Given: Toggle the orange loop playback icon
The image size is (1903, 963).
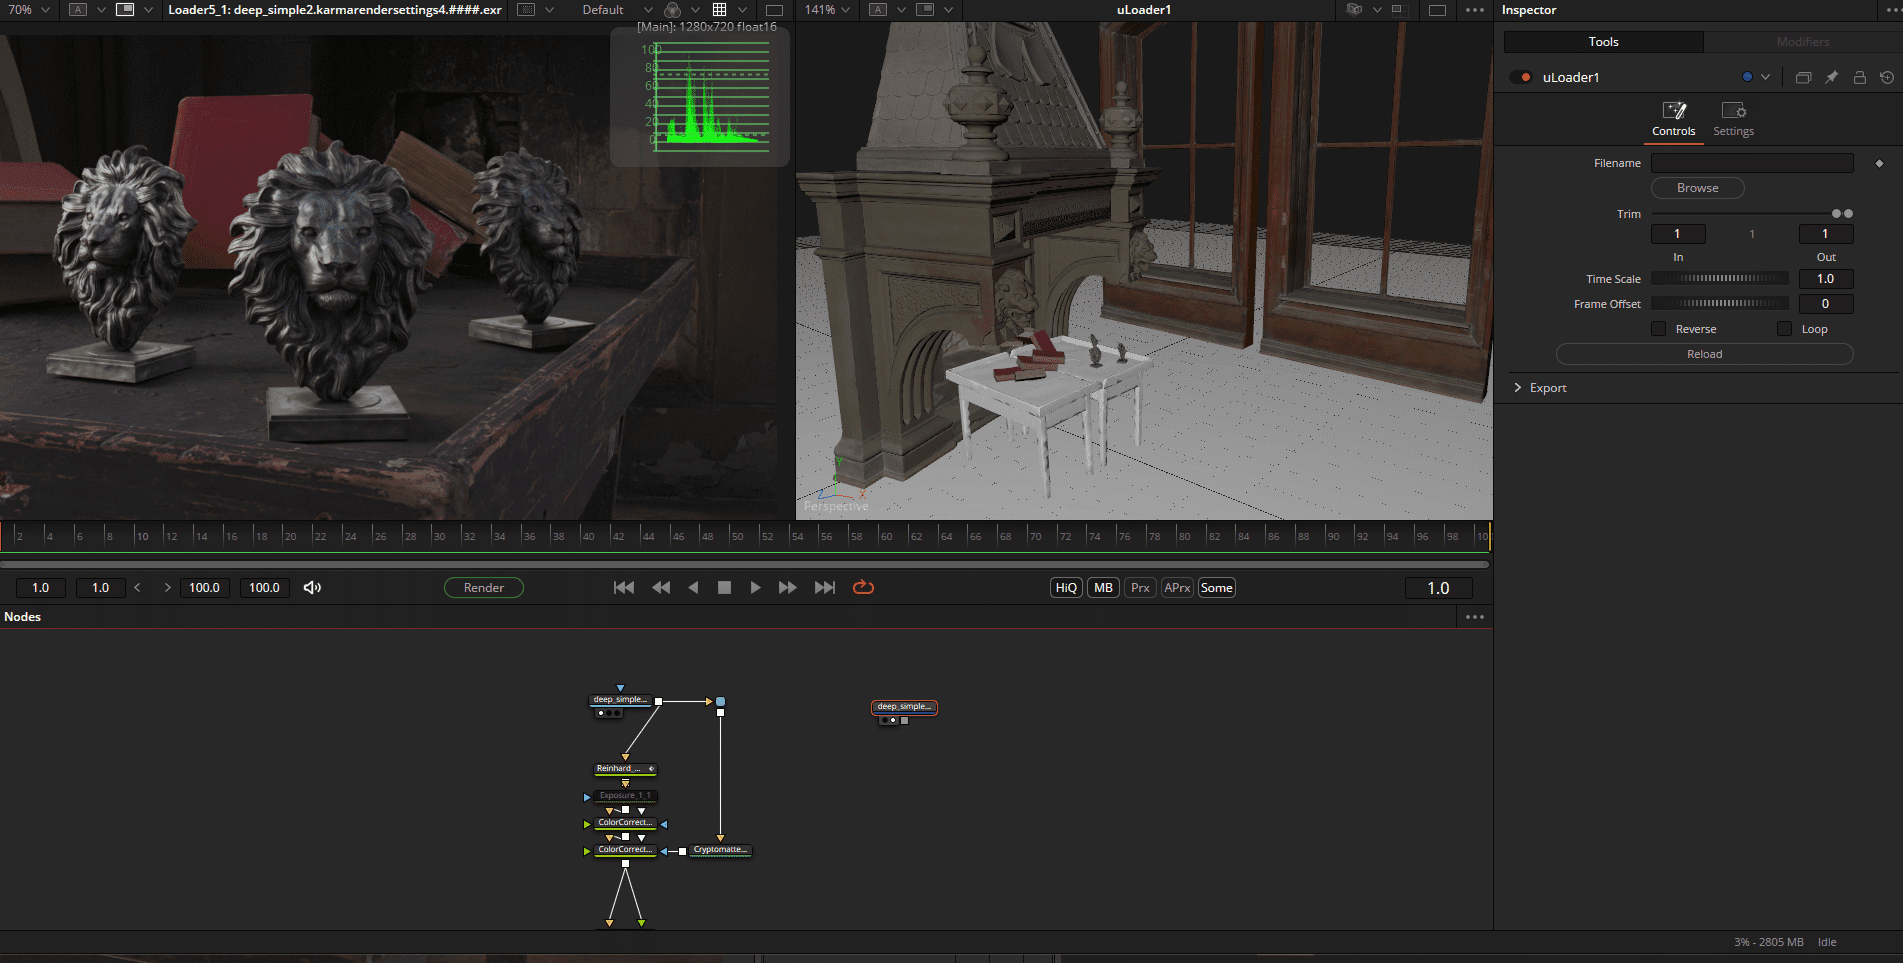Looking at the screenshot, I should pyautogui.click(x=863, y=587).
